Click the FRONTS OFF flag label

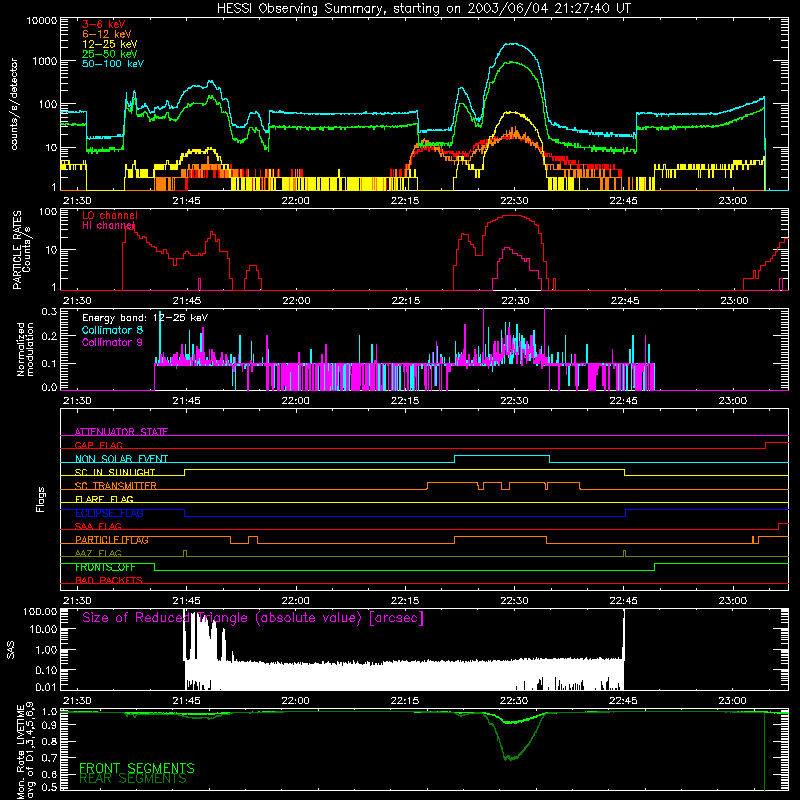[x=105, y=567]
